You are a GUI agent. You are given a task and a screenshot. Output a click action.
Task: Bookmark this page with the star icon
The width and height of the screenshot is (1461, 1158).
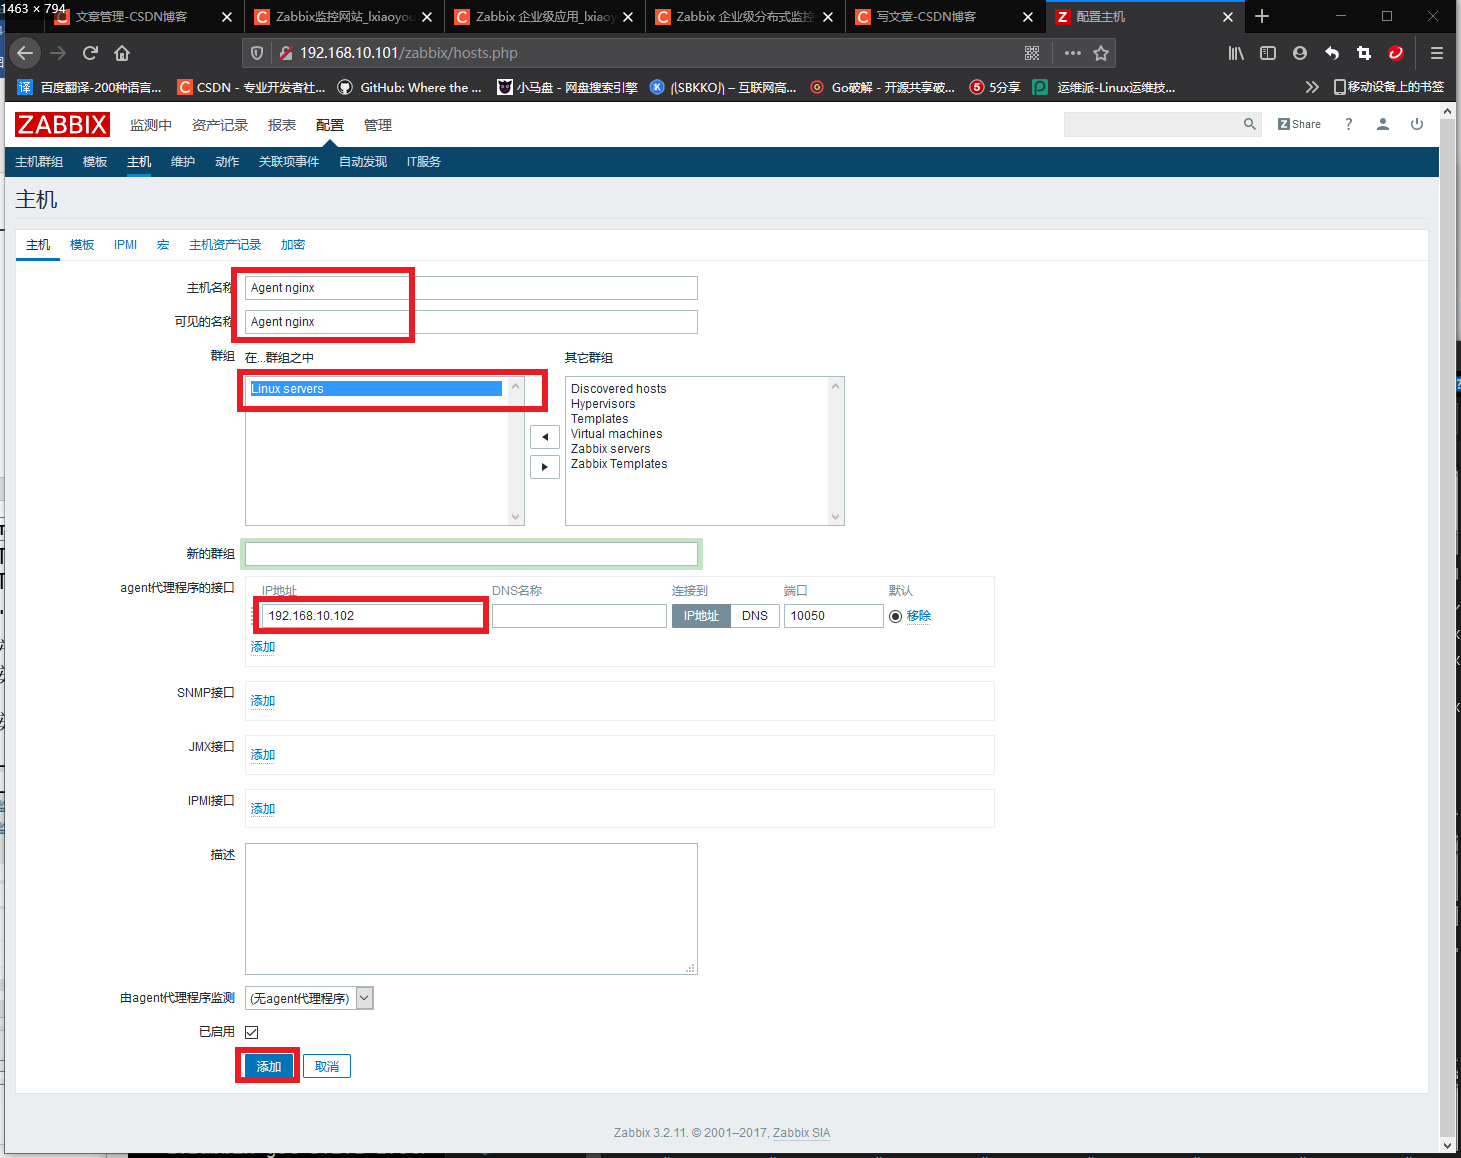[1101, 53]
